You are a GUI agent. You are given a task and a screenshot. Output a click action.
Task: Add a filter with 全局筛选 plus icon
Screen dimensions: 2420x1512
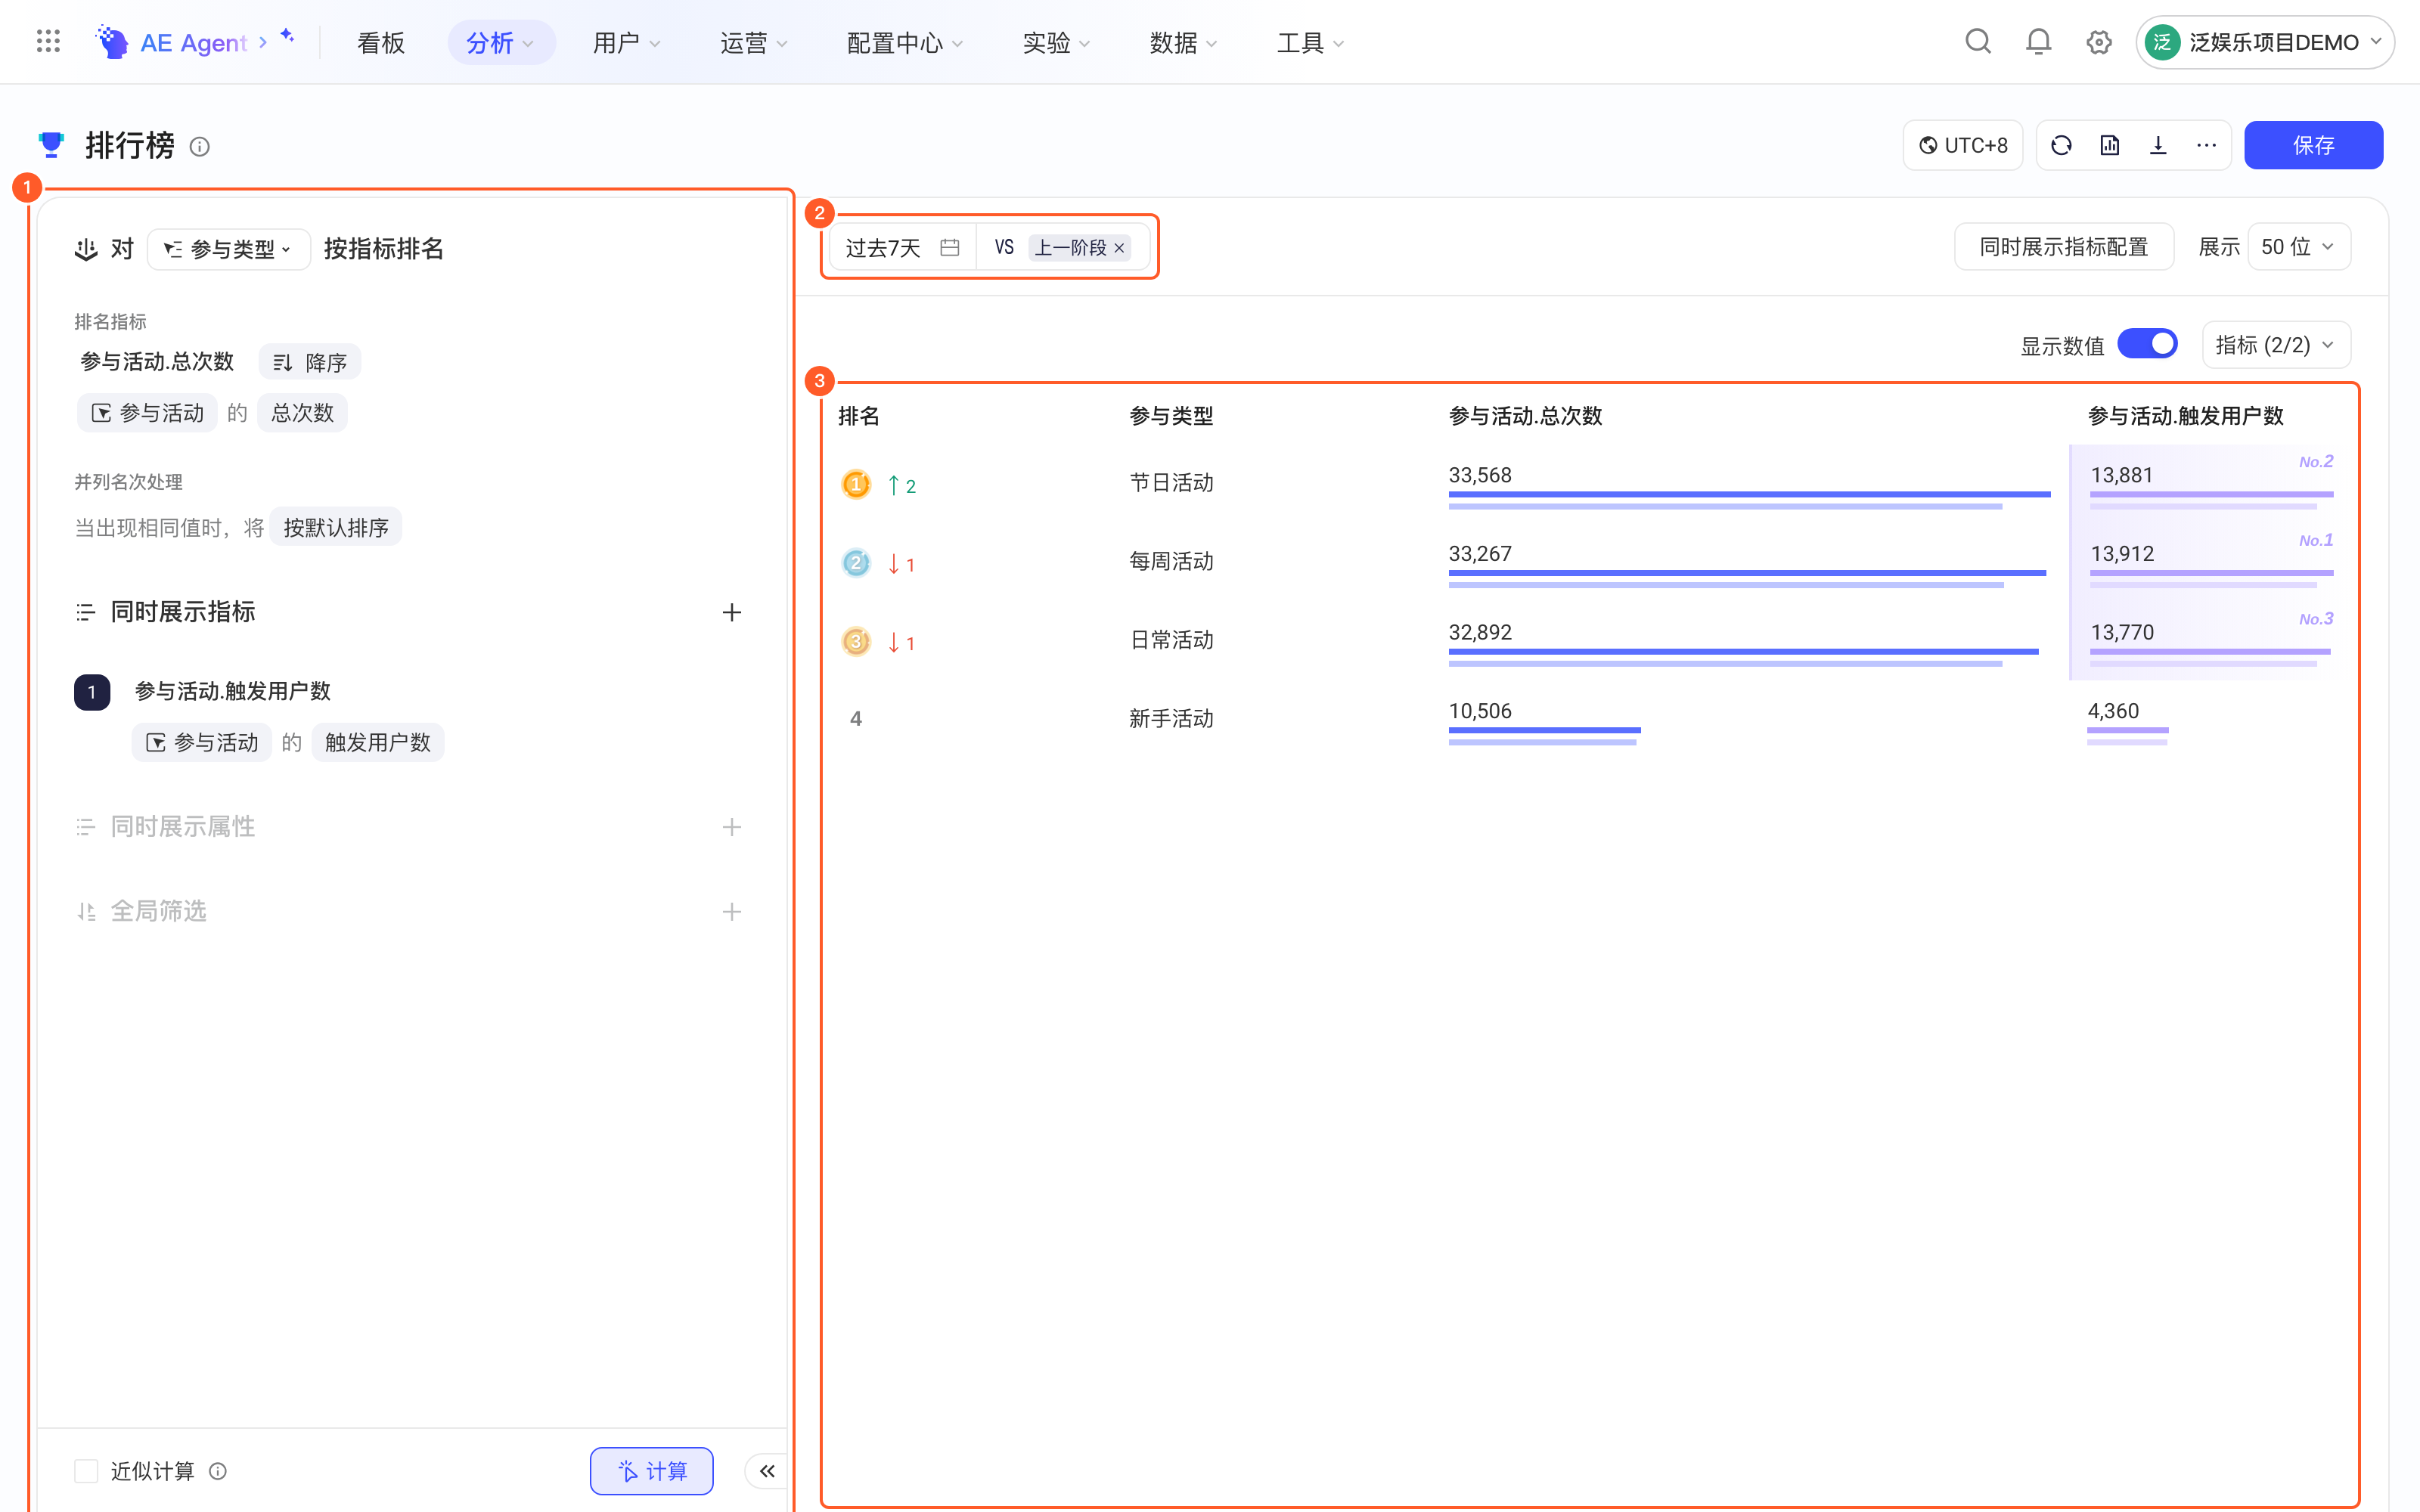731,912
